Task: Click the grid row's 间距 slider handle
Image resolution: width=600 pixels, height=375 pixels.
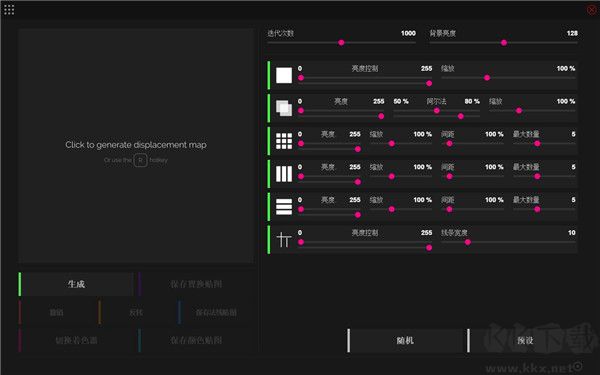Action: (449, 143)
